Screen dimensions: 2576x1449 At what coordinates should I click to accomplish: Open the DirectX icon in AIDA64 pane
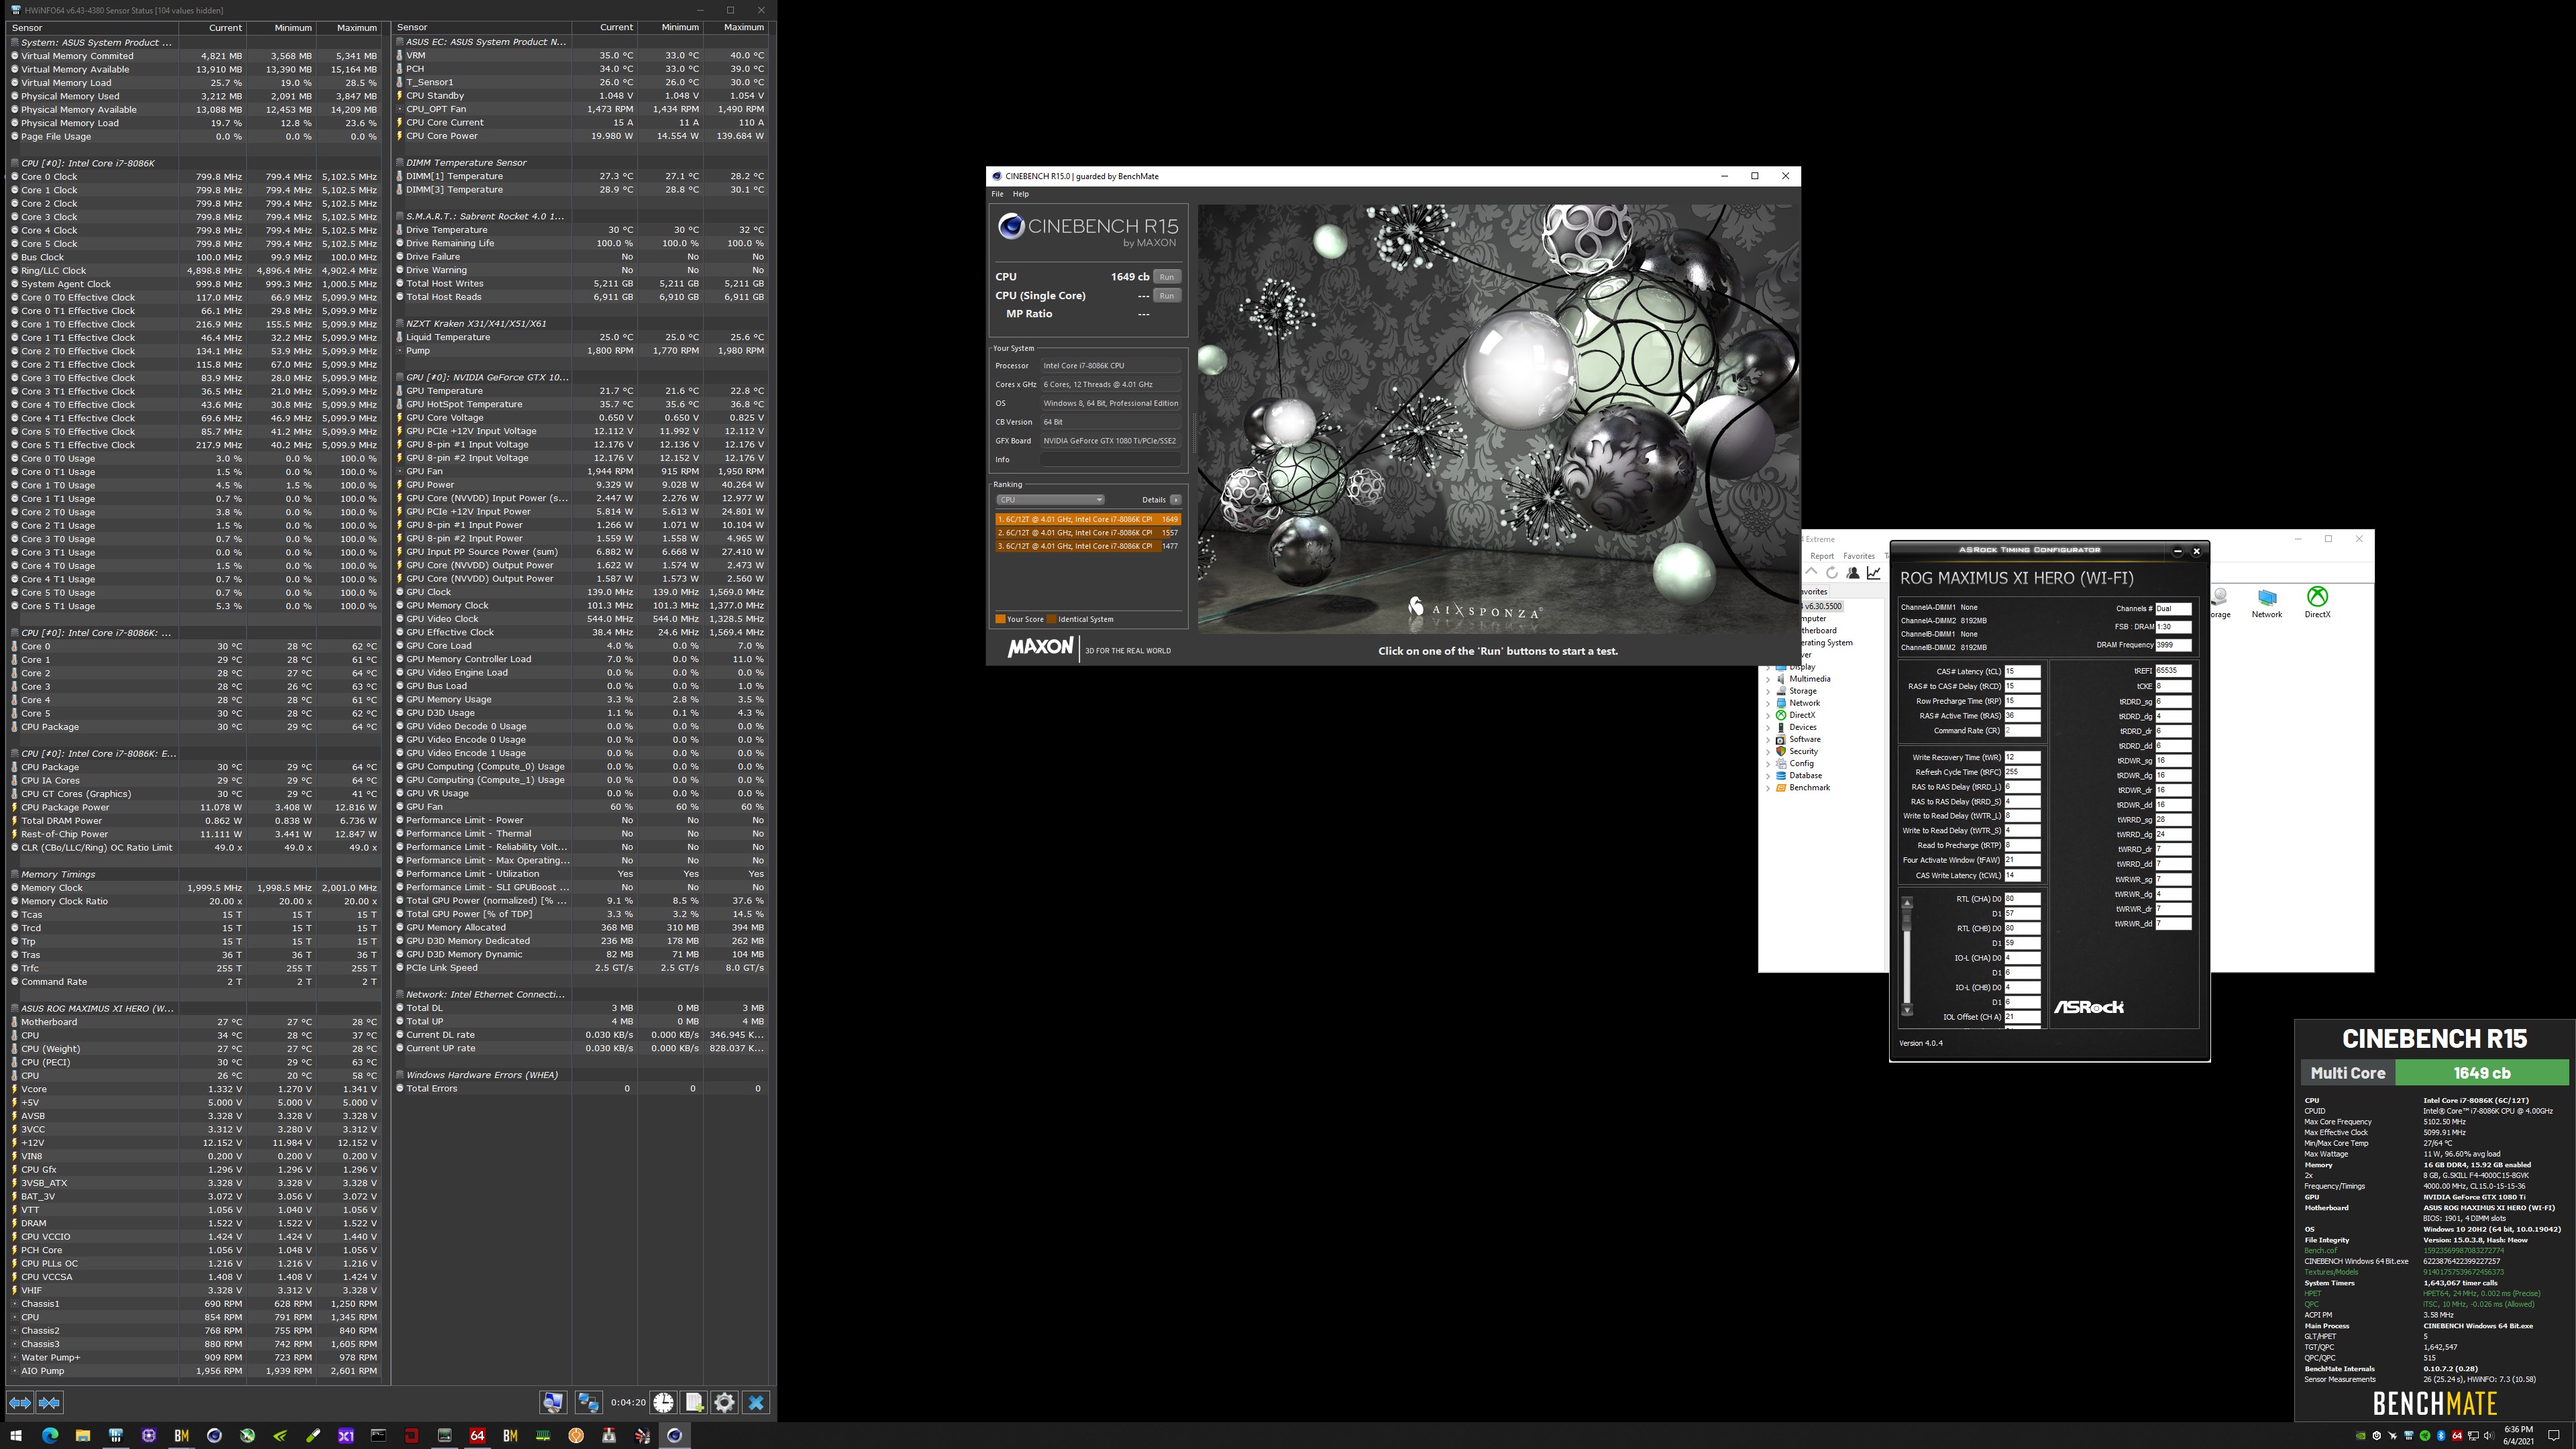pos(2317,602)
